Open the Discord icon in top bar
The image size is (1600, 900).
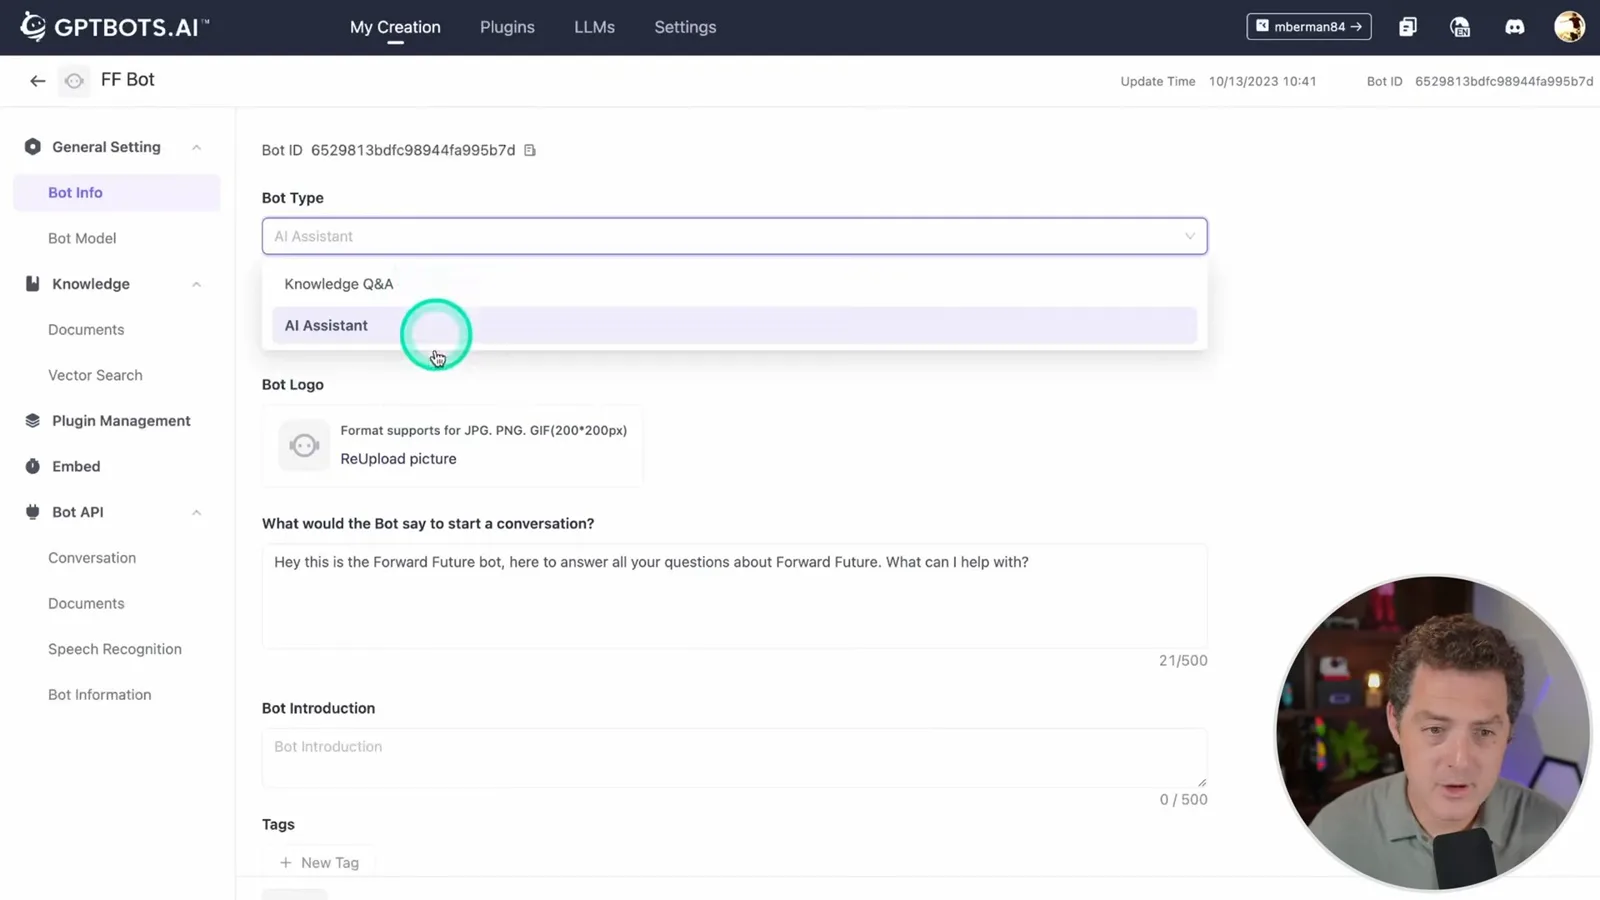click(1515, 27)
